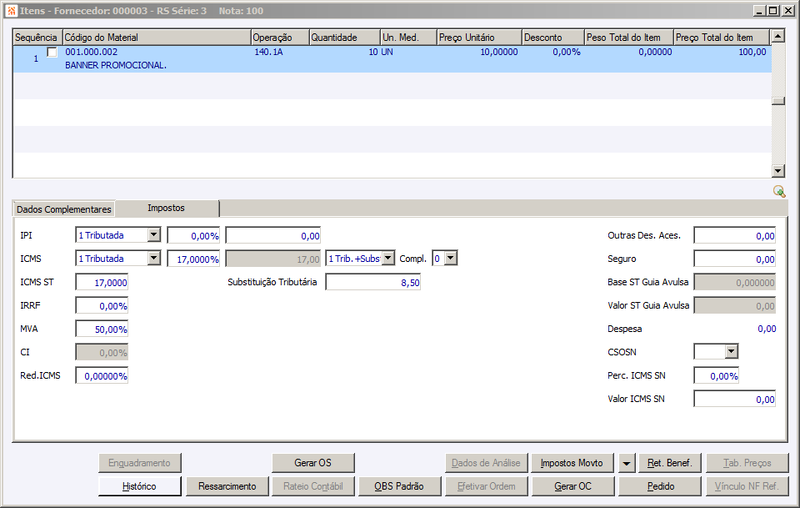Click the IRRF percentage field
800x508 pixels.
(x=102, y=306)
